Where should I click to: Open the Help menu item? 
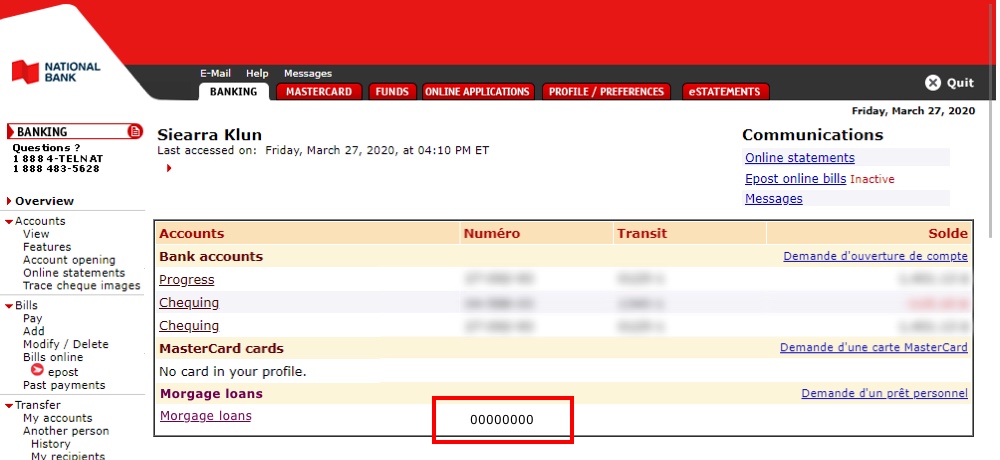tap(257, 73)
